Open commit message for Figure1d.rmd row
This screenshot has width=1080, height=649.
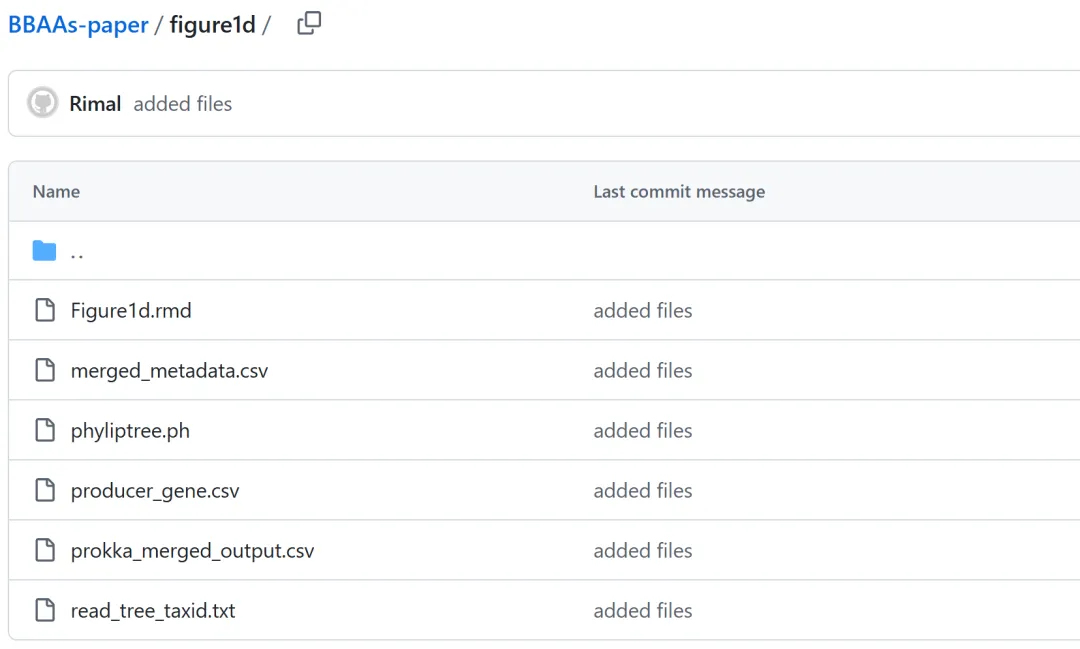pos(643,311)
